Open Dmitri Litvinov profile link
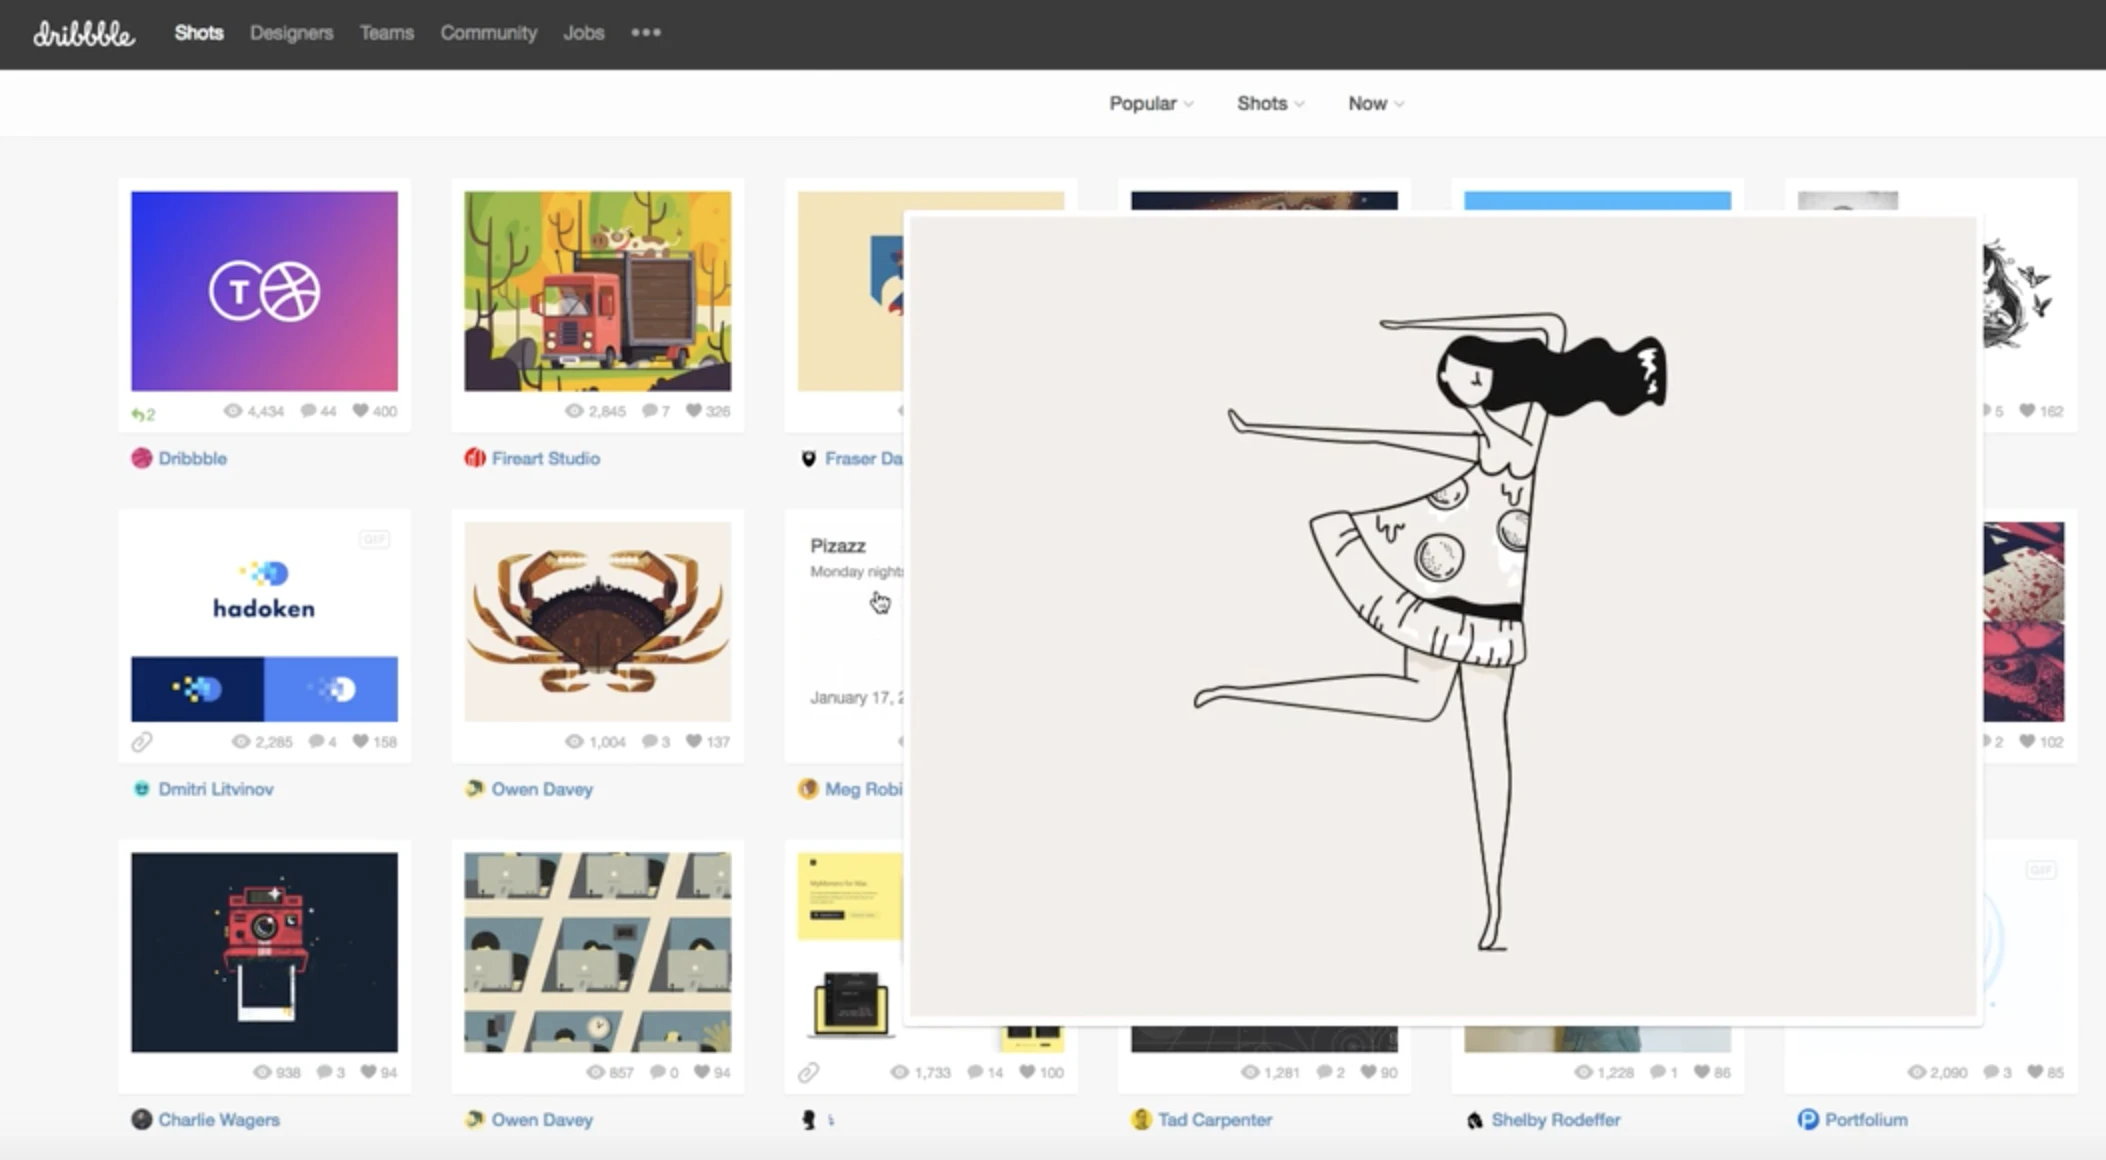 click(x=215, y=789)
